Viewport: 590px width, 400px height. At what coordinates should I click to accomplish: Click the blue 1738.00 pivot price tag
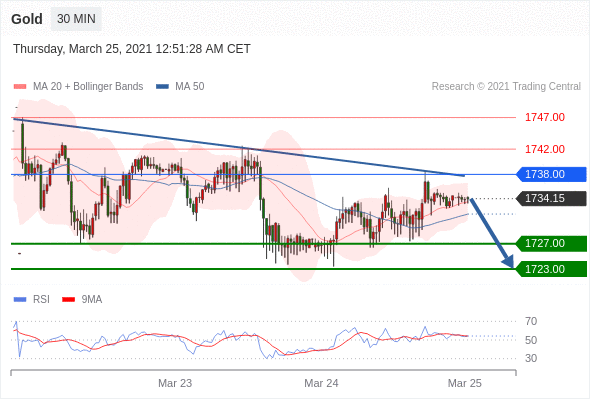click(551, 174)
